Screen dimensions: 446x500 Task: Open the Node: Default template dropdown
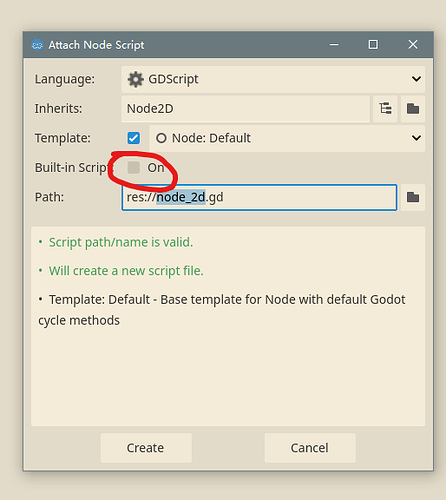pos(287,138)
